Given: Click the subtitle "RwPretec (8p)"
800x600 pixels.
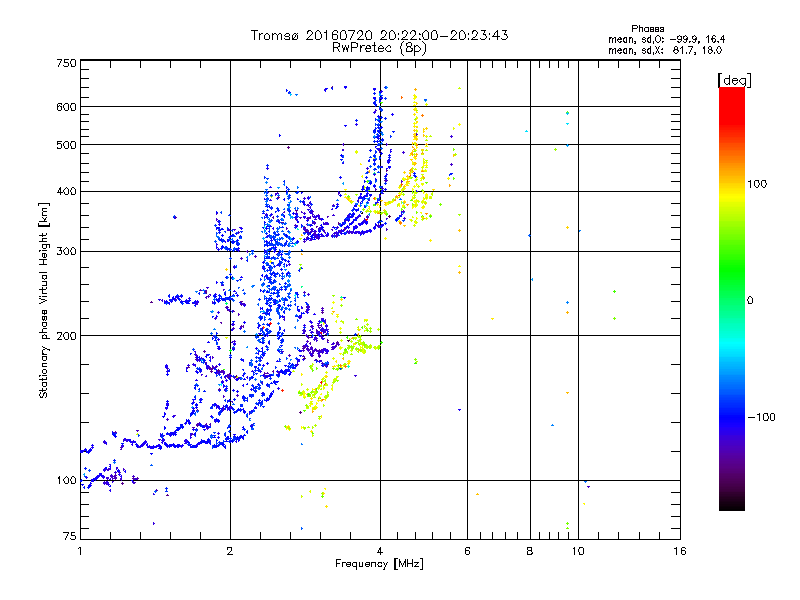Looking at the screenshot, I should pos(379,48).
